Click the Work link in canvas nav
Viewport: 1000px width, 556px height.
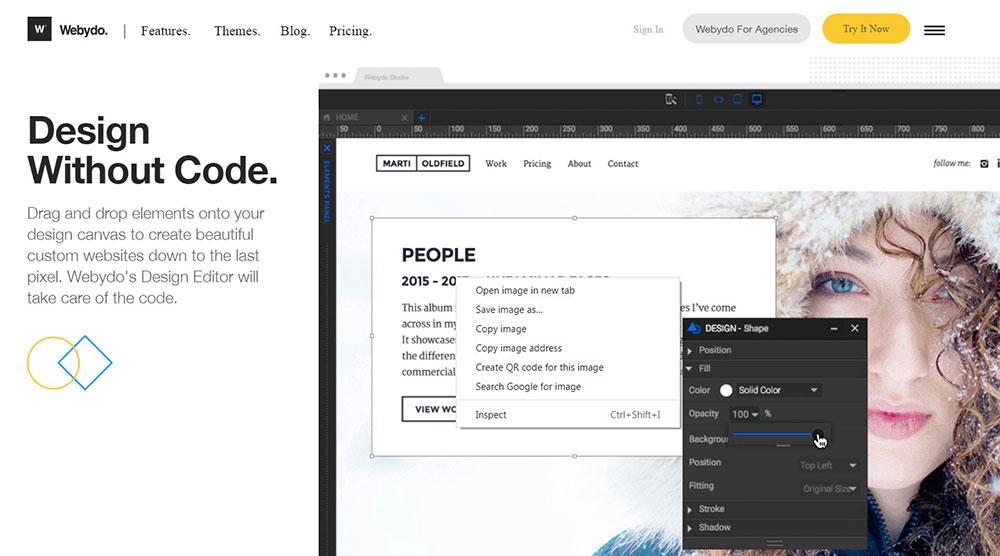tap(496, 164)
